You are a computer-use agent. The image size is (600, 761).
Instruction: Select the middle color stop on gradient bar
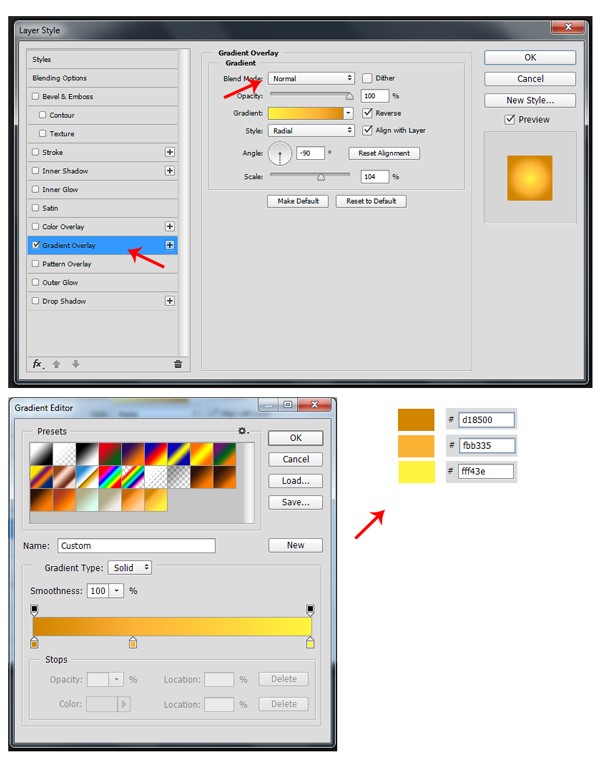[x=133, y=643]
